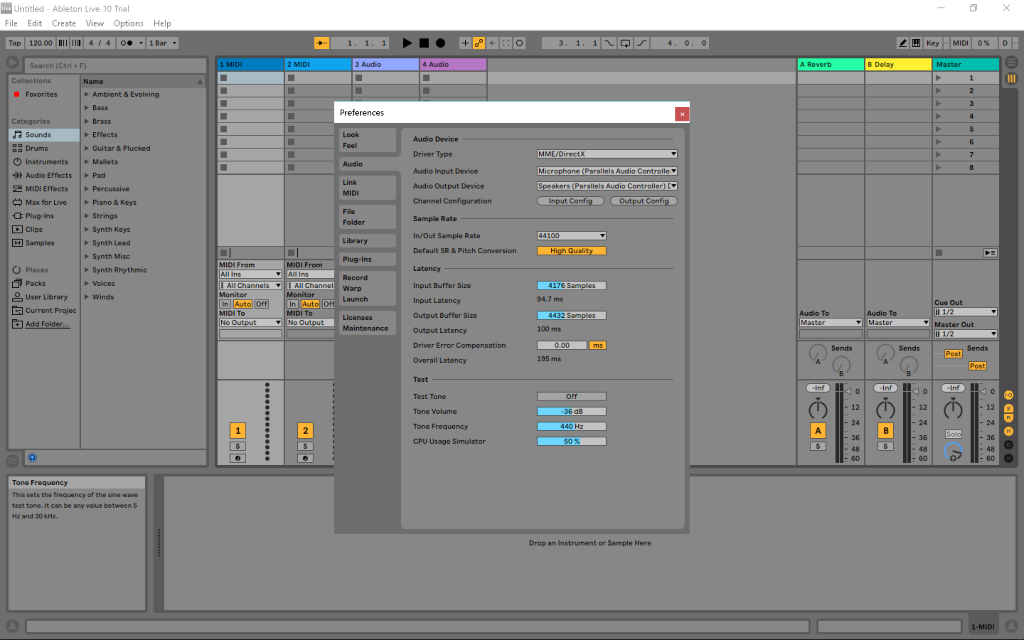Start playback with the Play button
Screen dimensions: 1024x640
click(x=407, y=43)
